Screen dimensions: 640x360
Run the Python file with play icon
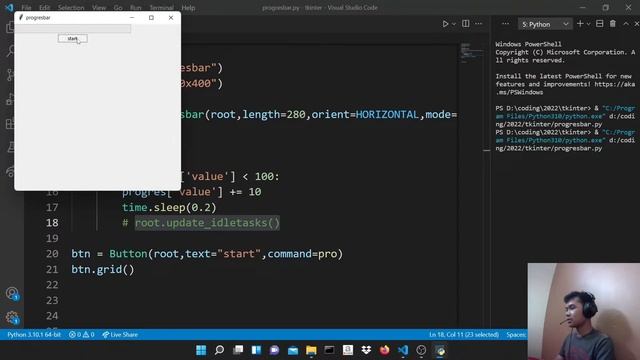click(445, 24)
